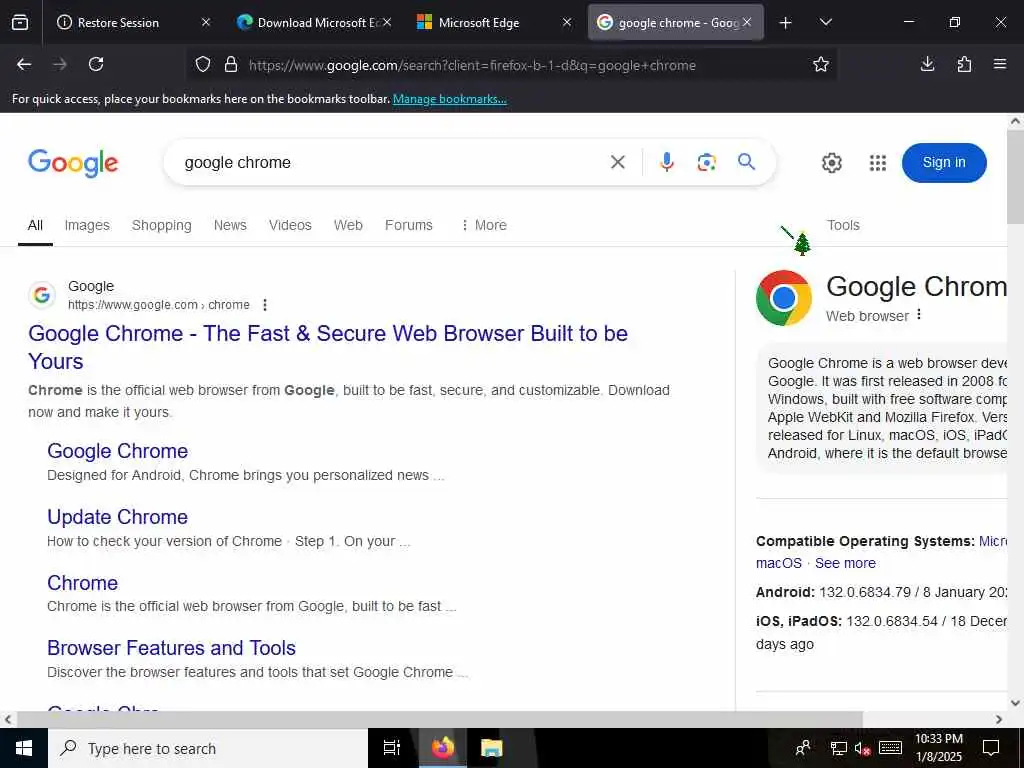Open File Explorer from the taskbar
The width and height of the screenshot is (1024, 768).
[491, 748]
